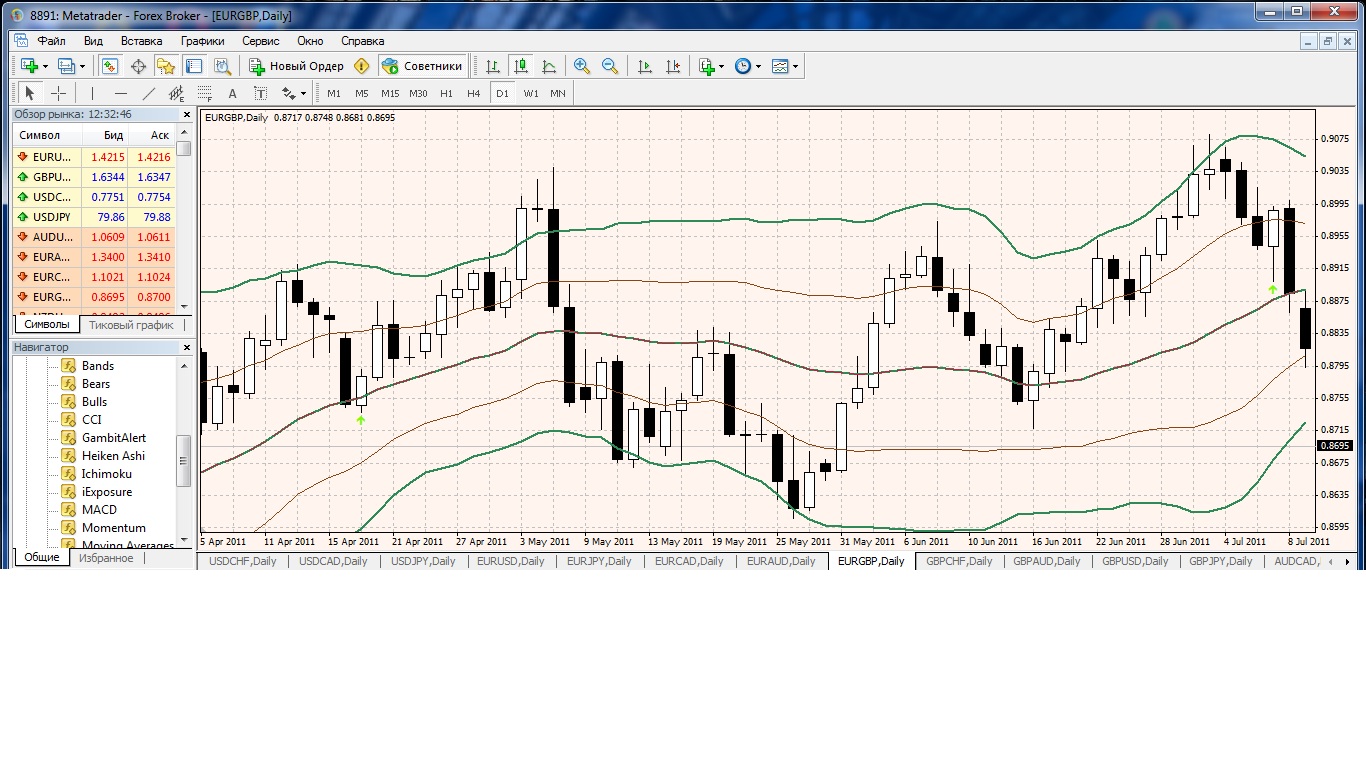Switch chart to candlesticks
The image size is (1366, 768).
tap(521, 66)
